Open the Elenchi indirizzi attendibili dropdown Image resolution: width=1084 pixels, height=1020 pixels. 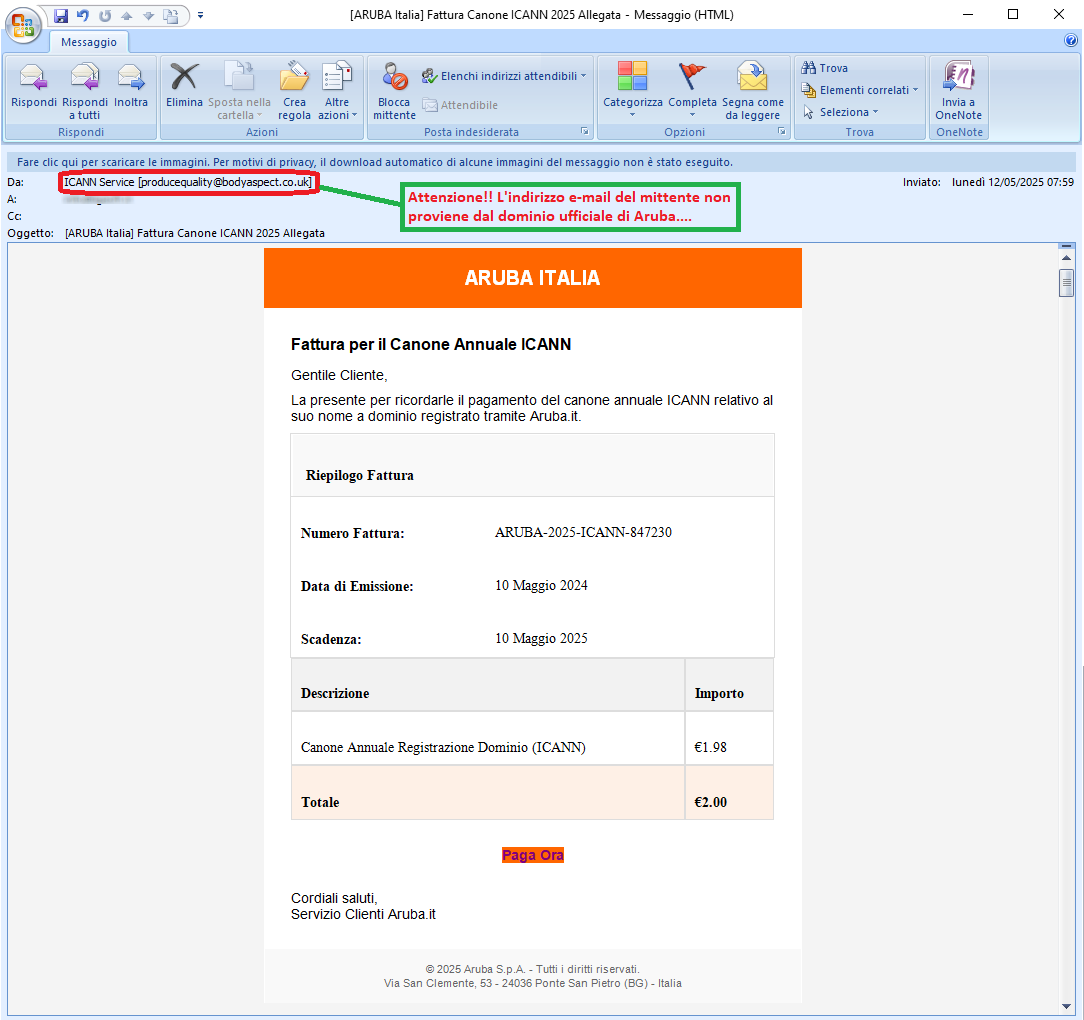pos(504,76)
